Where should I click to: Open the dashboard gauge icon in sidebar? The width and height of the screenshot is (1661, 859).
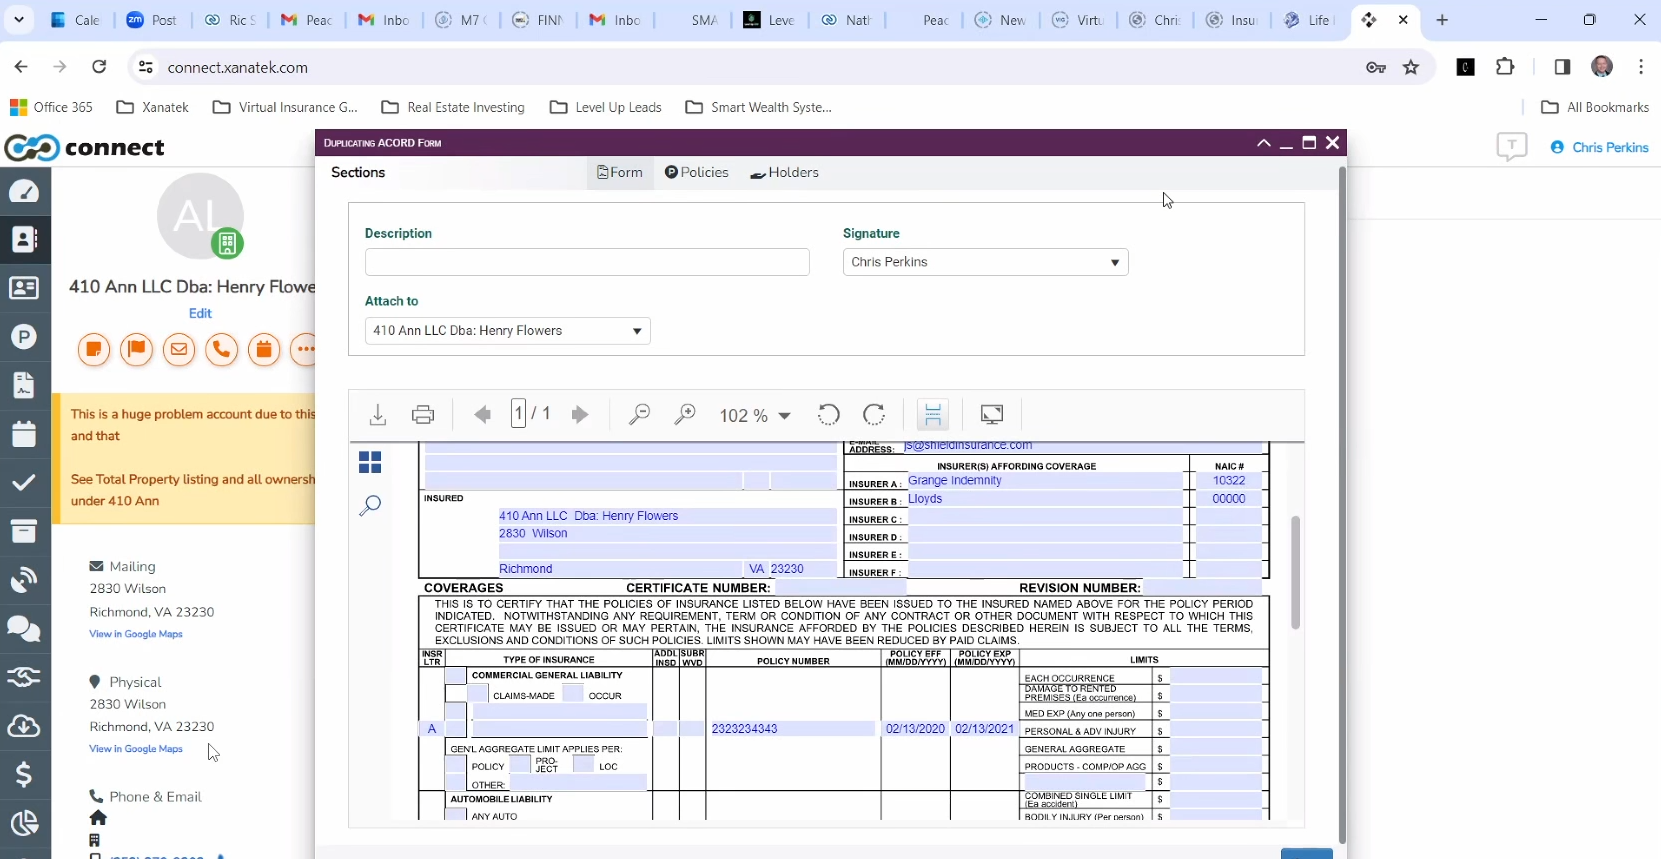coord(24,191)
